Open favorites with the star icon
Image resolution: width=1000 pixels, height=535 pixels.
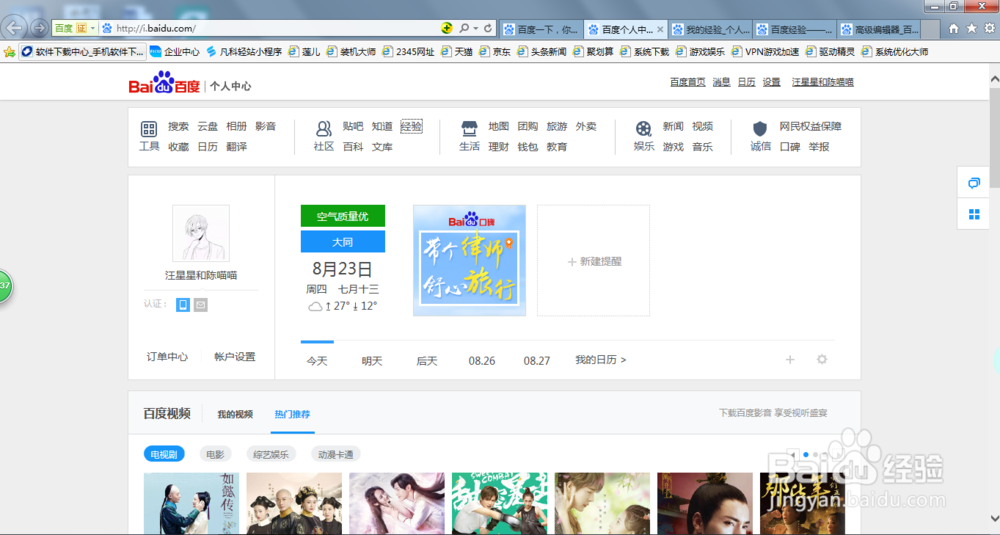[x=971, y=28]
